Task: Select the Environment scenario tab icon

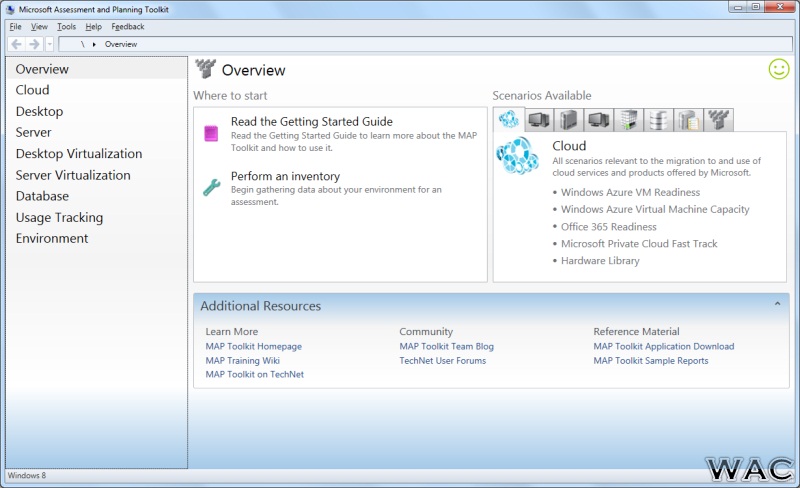Action: click(718, 120)
